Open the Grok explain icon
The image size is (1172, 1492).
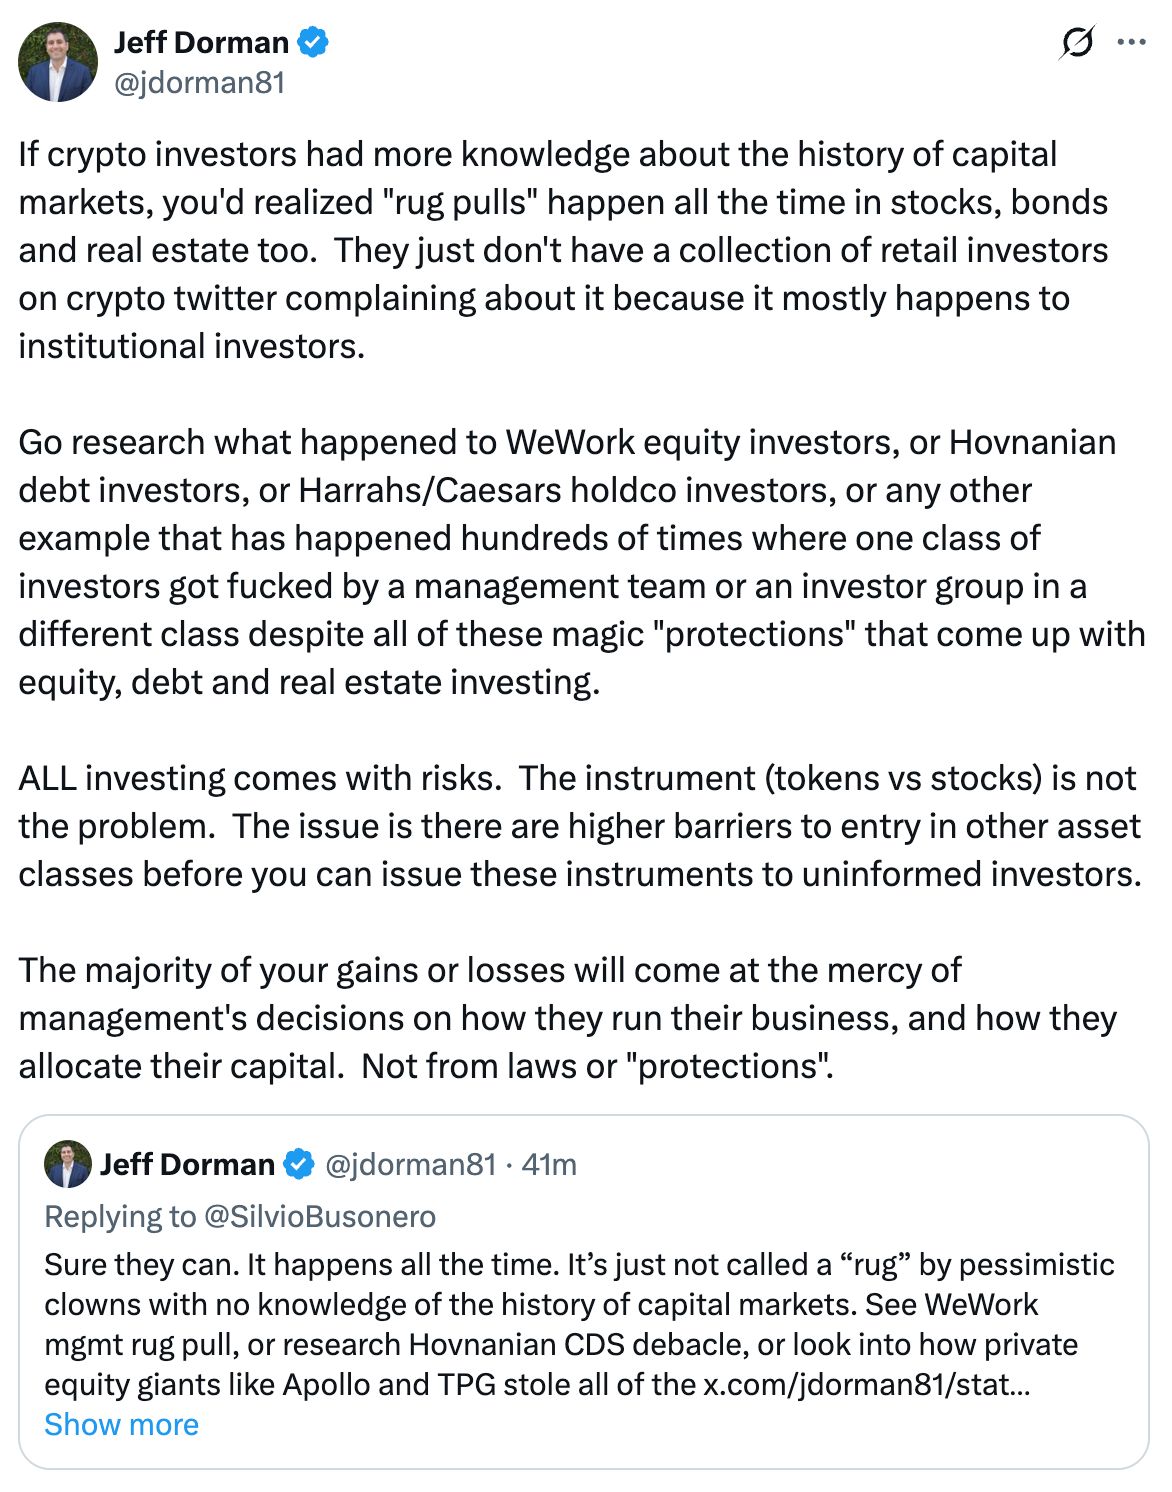[x=1076, y=43]
